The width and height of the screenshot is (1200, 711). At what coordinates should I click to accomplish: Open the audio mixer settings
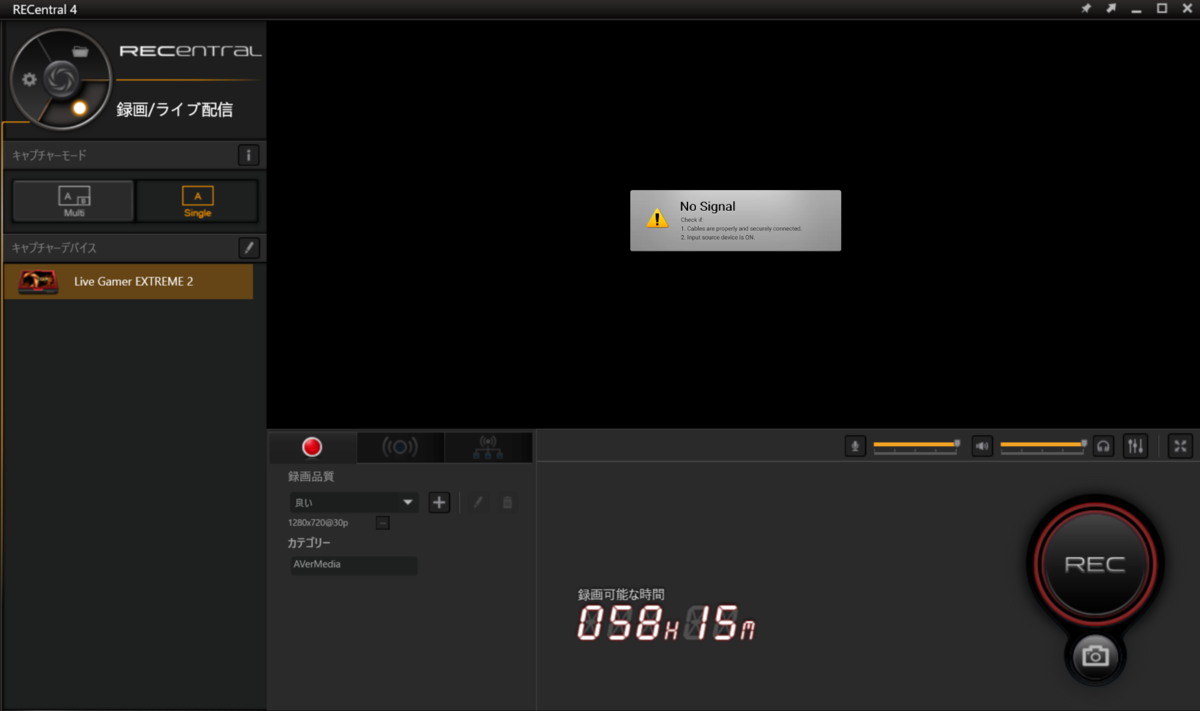click(1135, 446)
